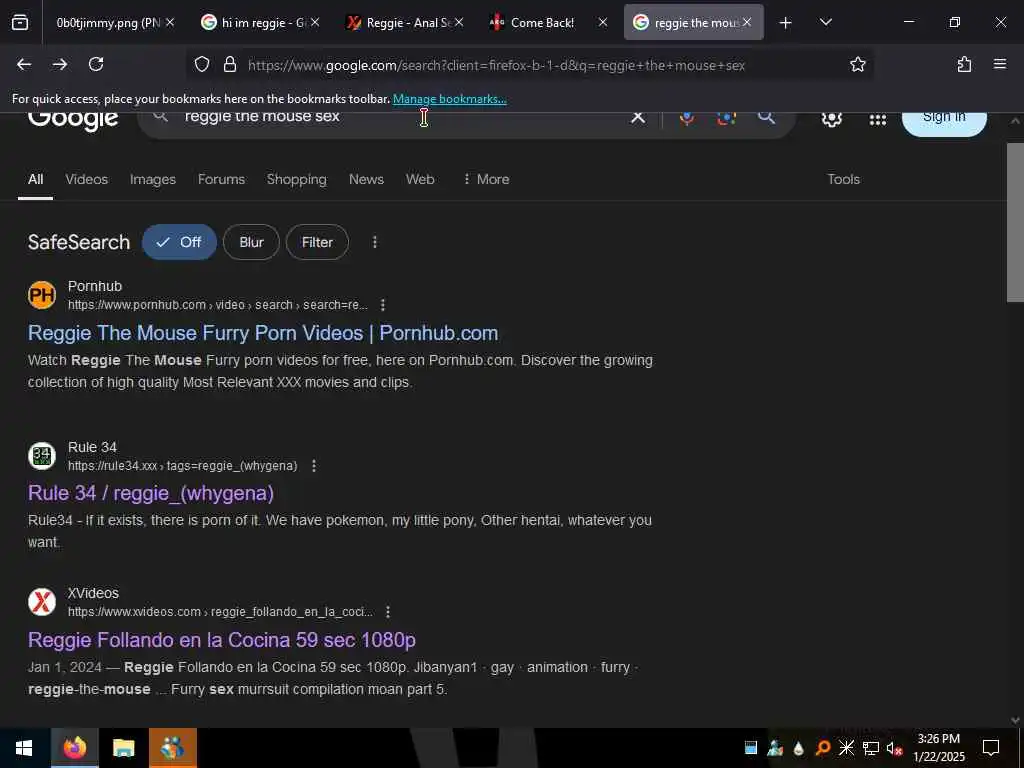1024x768 pixels.
Task: Close the 'Come Back!' tab
Action: pos(603,22)
